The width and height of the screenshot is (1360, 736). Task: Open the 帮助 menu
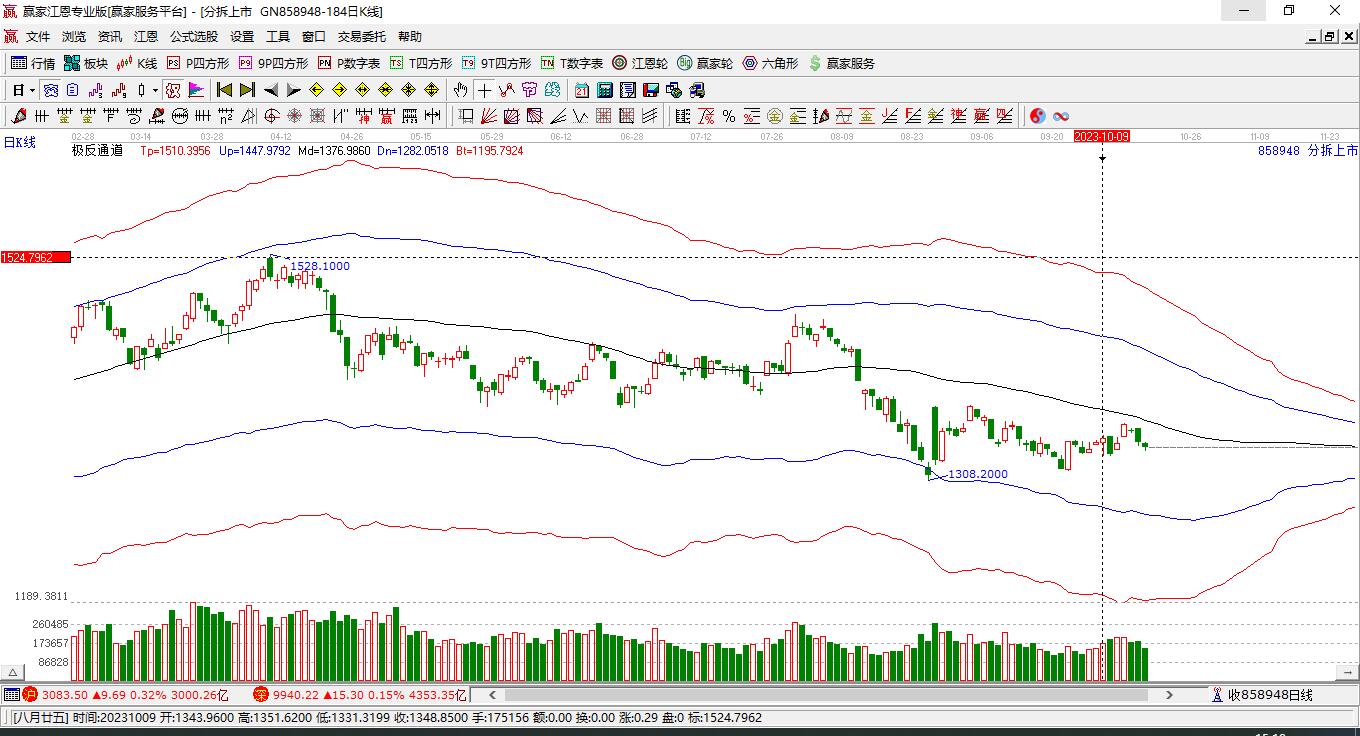pyautogui.click(x=410, y=37)
